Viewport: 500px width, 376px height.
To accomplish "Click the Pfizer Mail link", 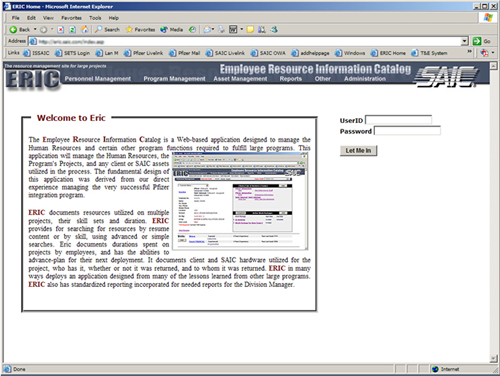I will [185, 53].
